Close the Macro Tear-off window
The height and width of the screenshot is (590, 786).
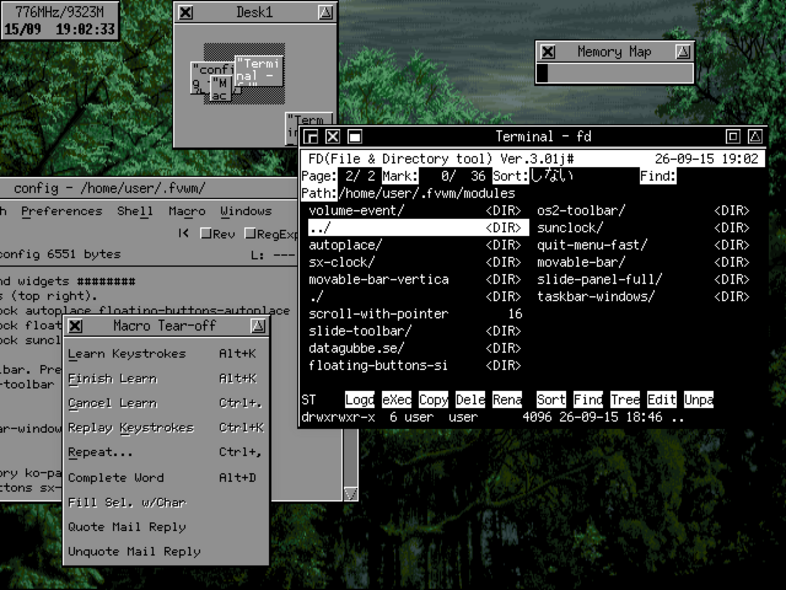point(75,326)
